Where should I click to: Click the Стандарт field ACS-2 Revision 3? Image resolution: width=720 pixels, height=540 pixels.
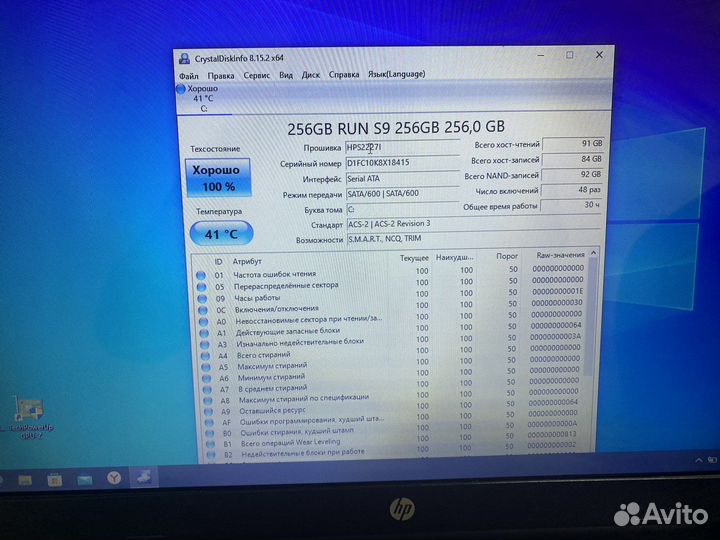[474, 224]
